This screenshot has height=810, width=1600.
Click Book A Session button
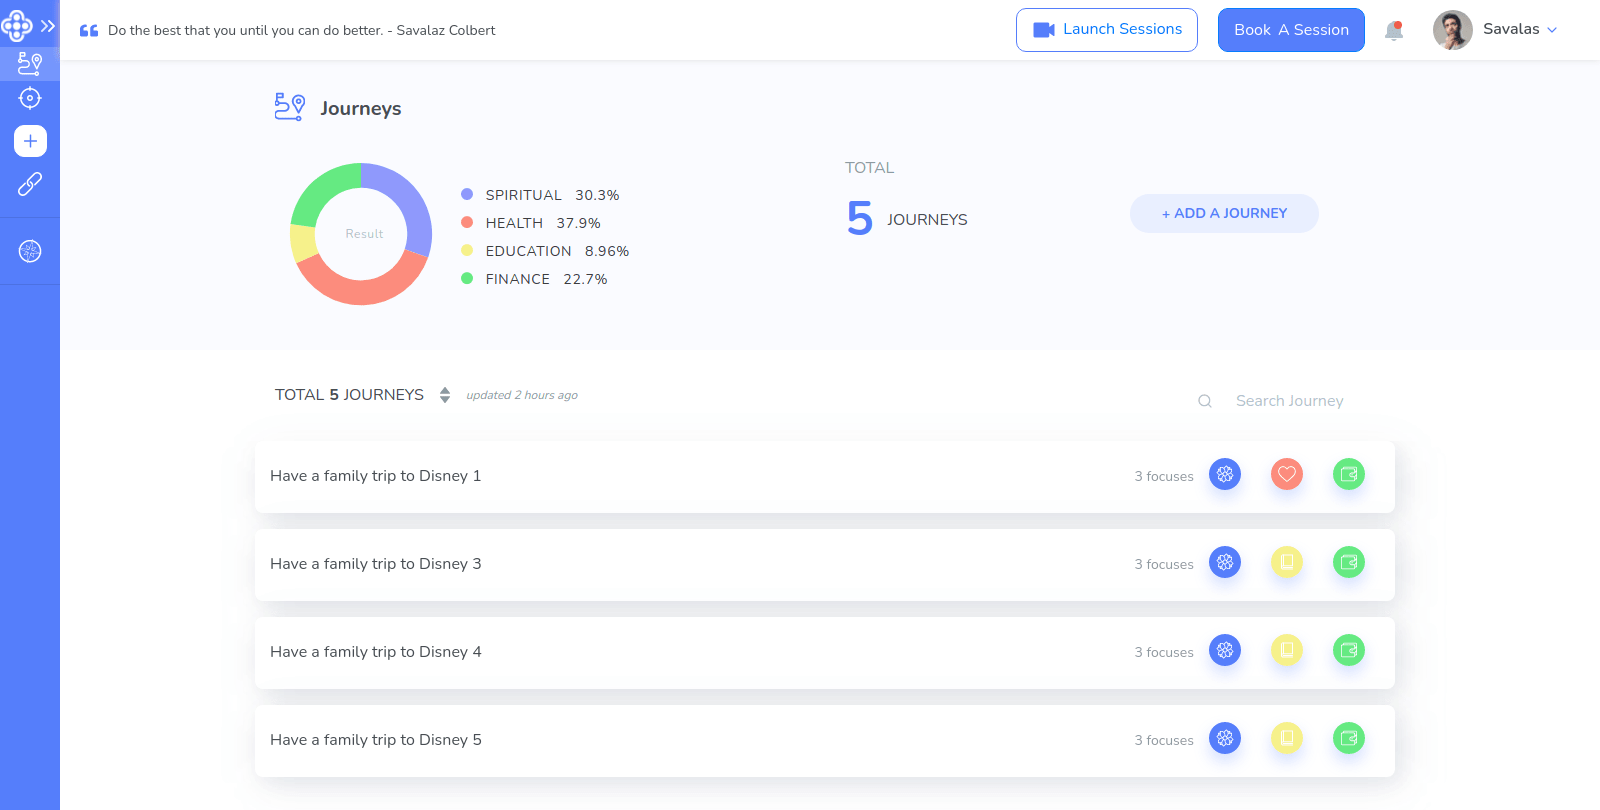pos(1291,30)
